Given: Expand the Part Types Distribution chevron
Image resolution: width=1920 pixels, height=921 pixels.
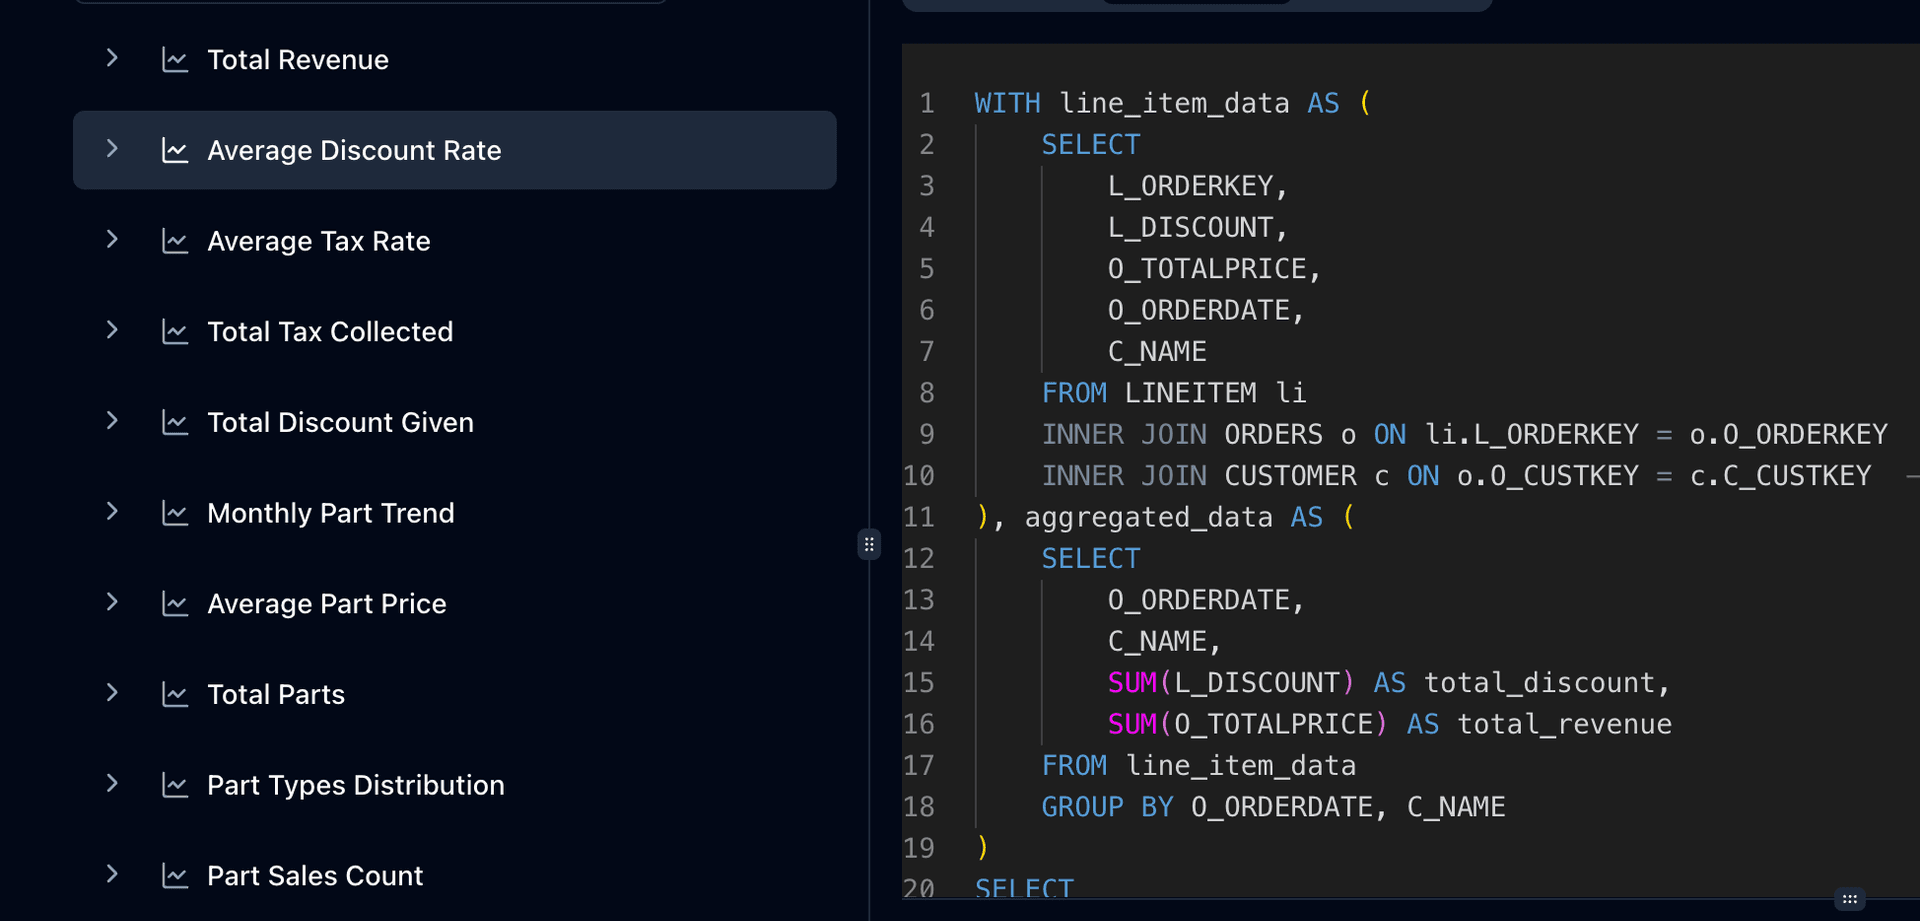Looking at the screenshot, I should tap(112, 784).
